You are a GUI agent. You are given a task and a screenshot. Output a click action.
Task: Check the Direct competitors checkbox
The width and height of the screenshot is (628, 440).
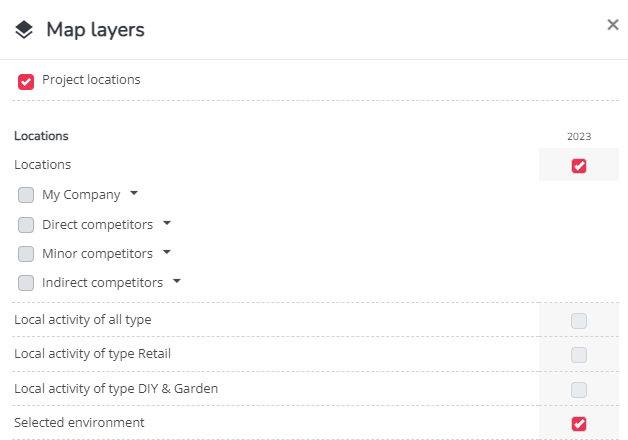click(26, 225)
